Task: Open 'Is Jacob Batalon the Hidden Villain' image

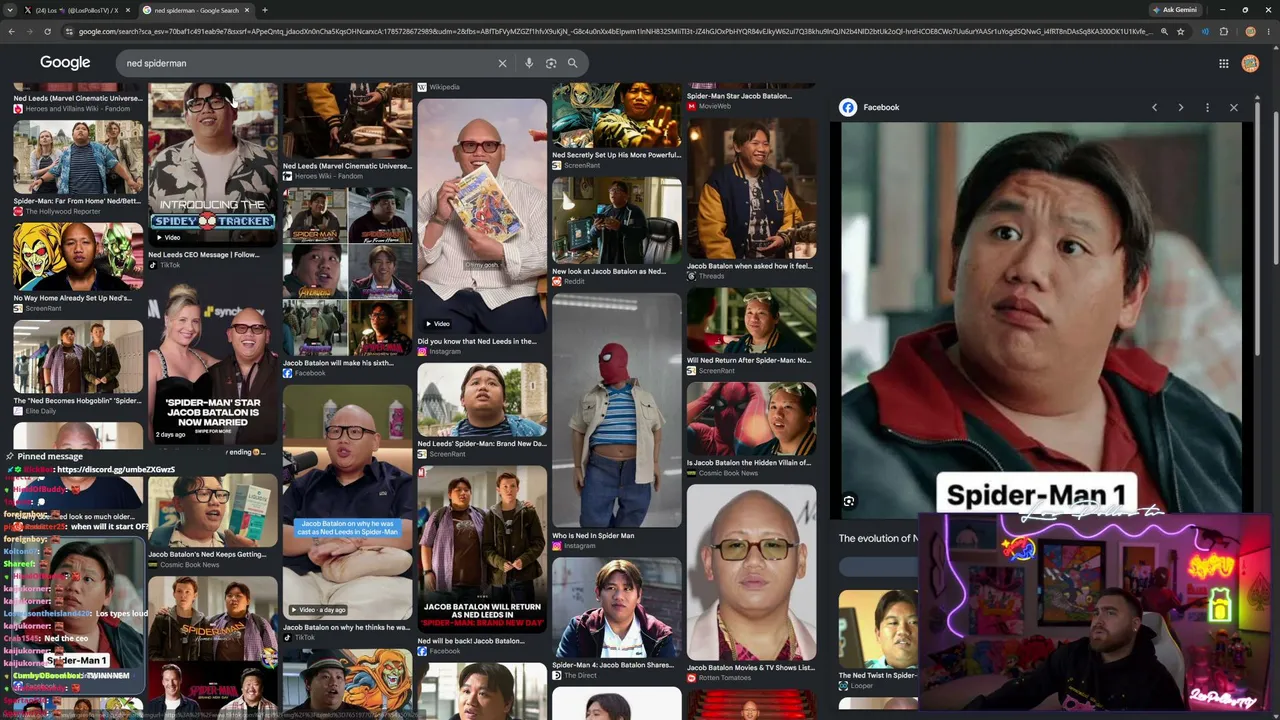Action: point(752,420)
